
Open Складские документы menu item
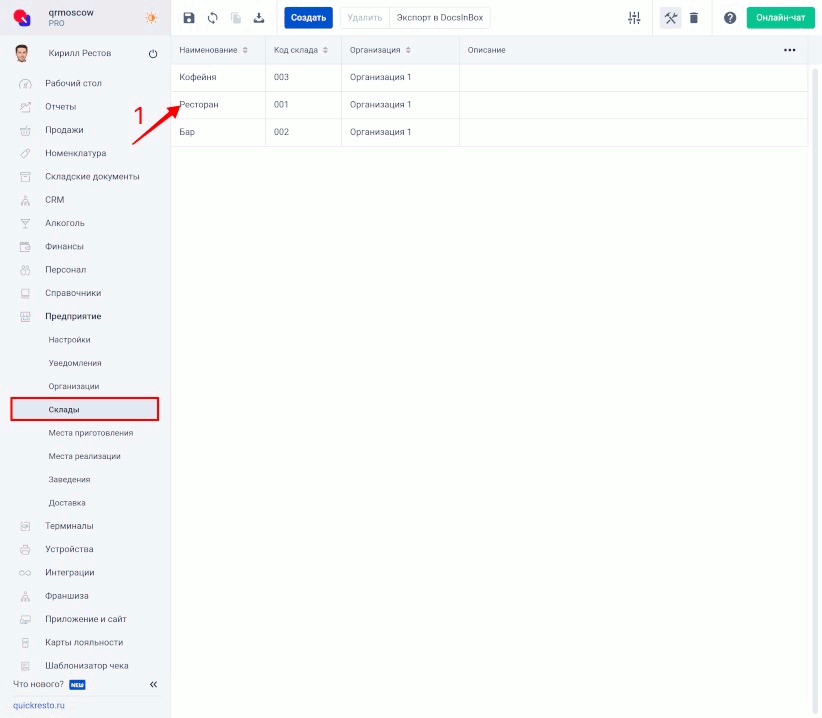pos(92,177)
